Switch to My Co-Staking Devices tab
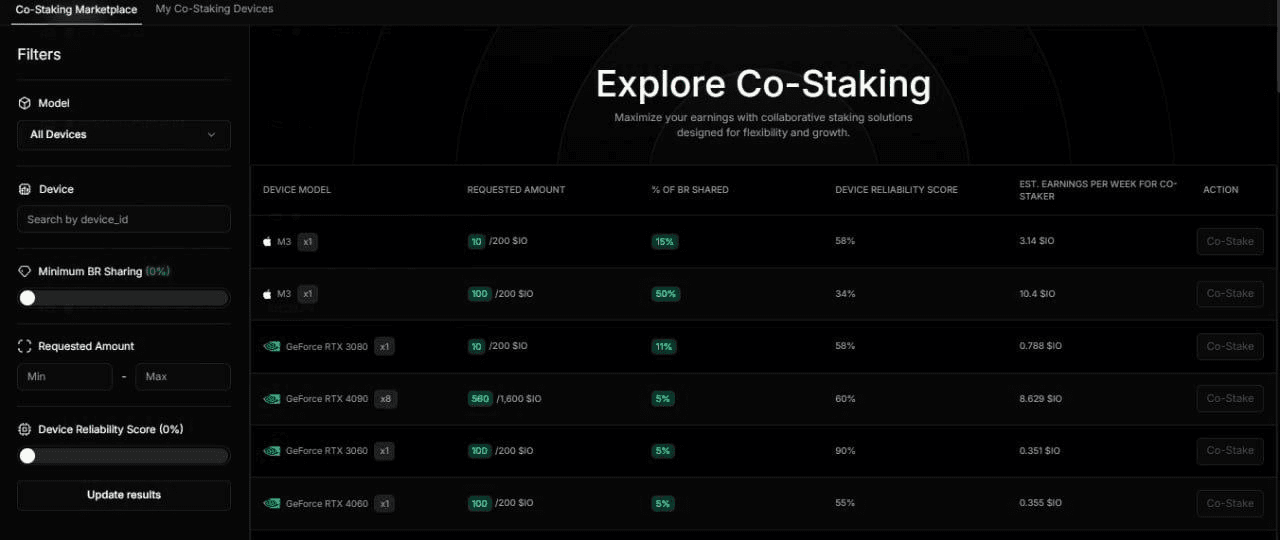This screenshot has height=540, width=1280. (x=214, y=9)
